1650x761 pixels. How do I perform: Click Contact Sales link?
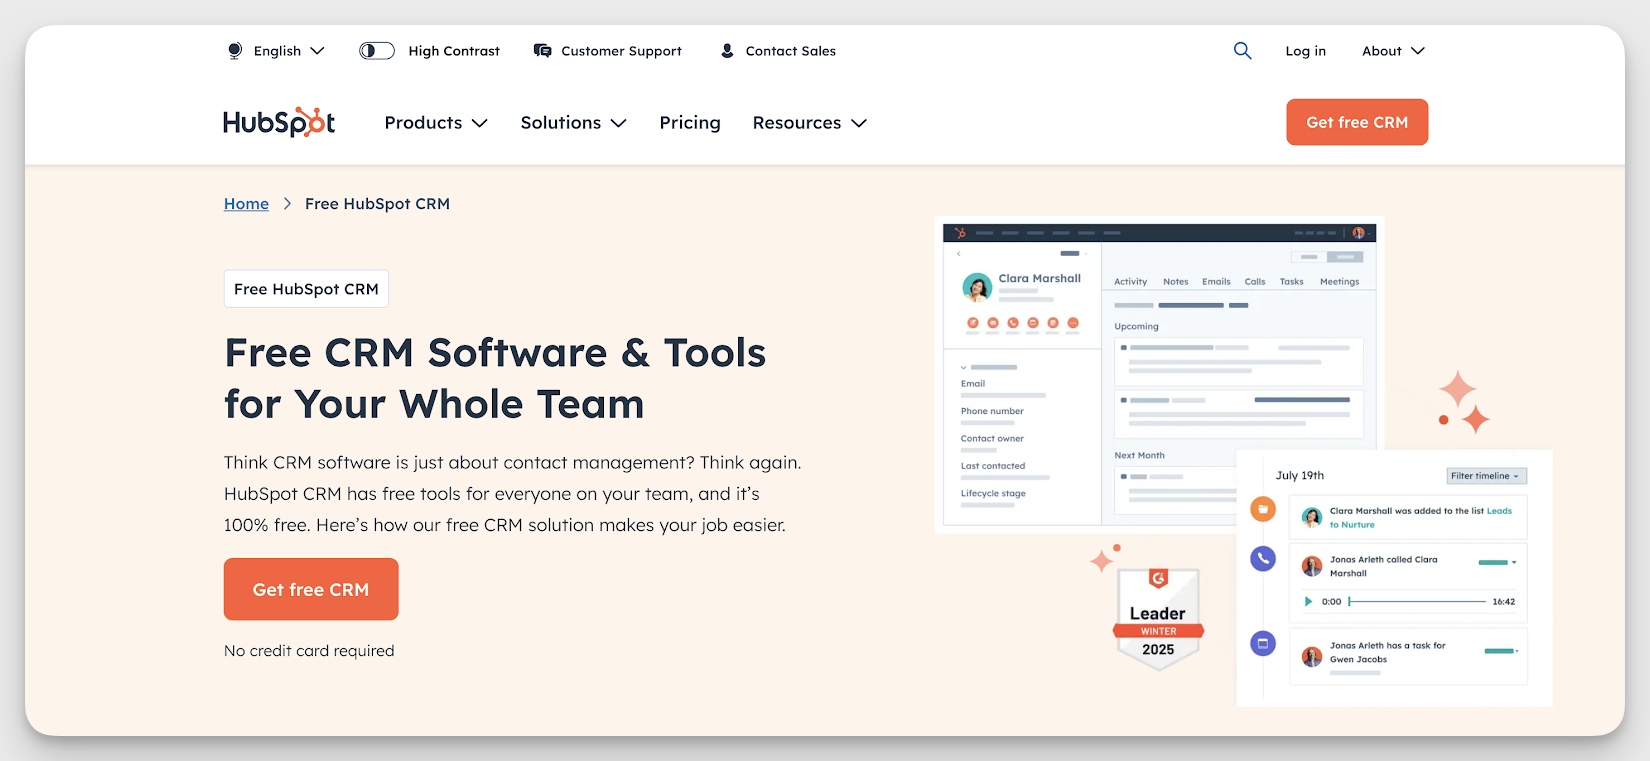pyautogui.click(x=790, y=51)
